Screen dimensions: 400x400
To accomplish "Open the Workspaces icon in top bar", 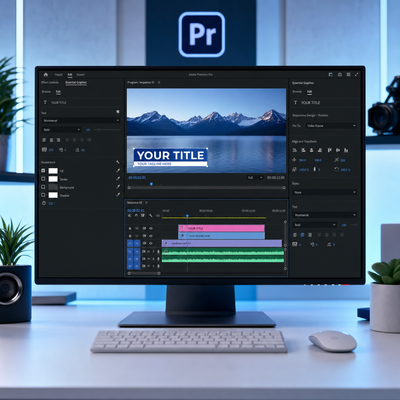I will pyautogui.click(x=331, y=75).
